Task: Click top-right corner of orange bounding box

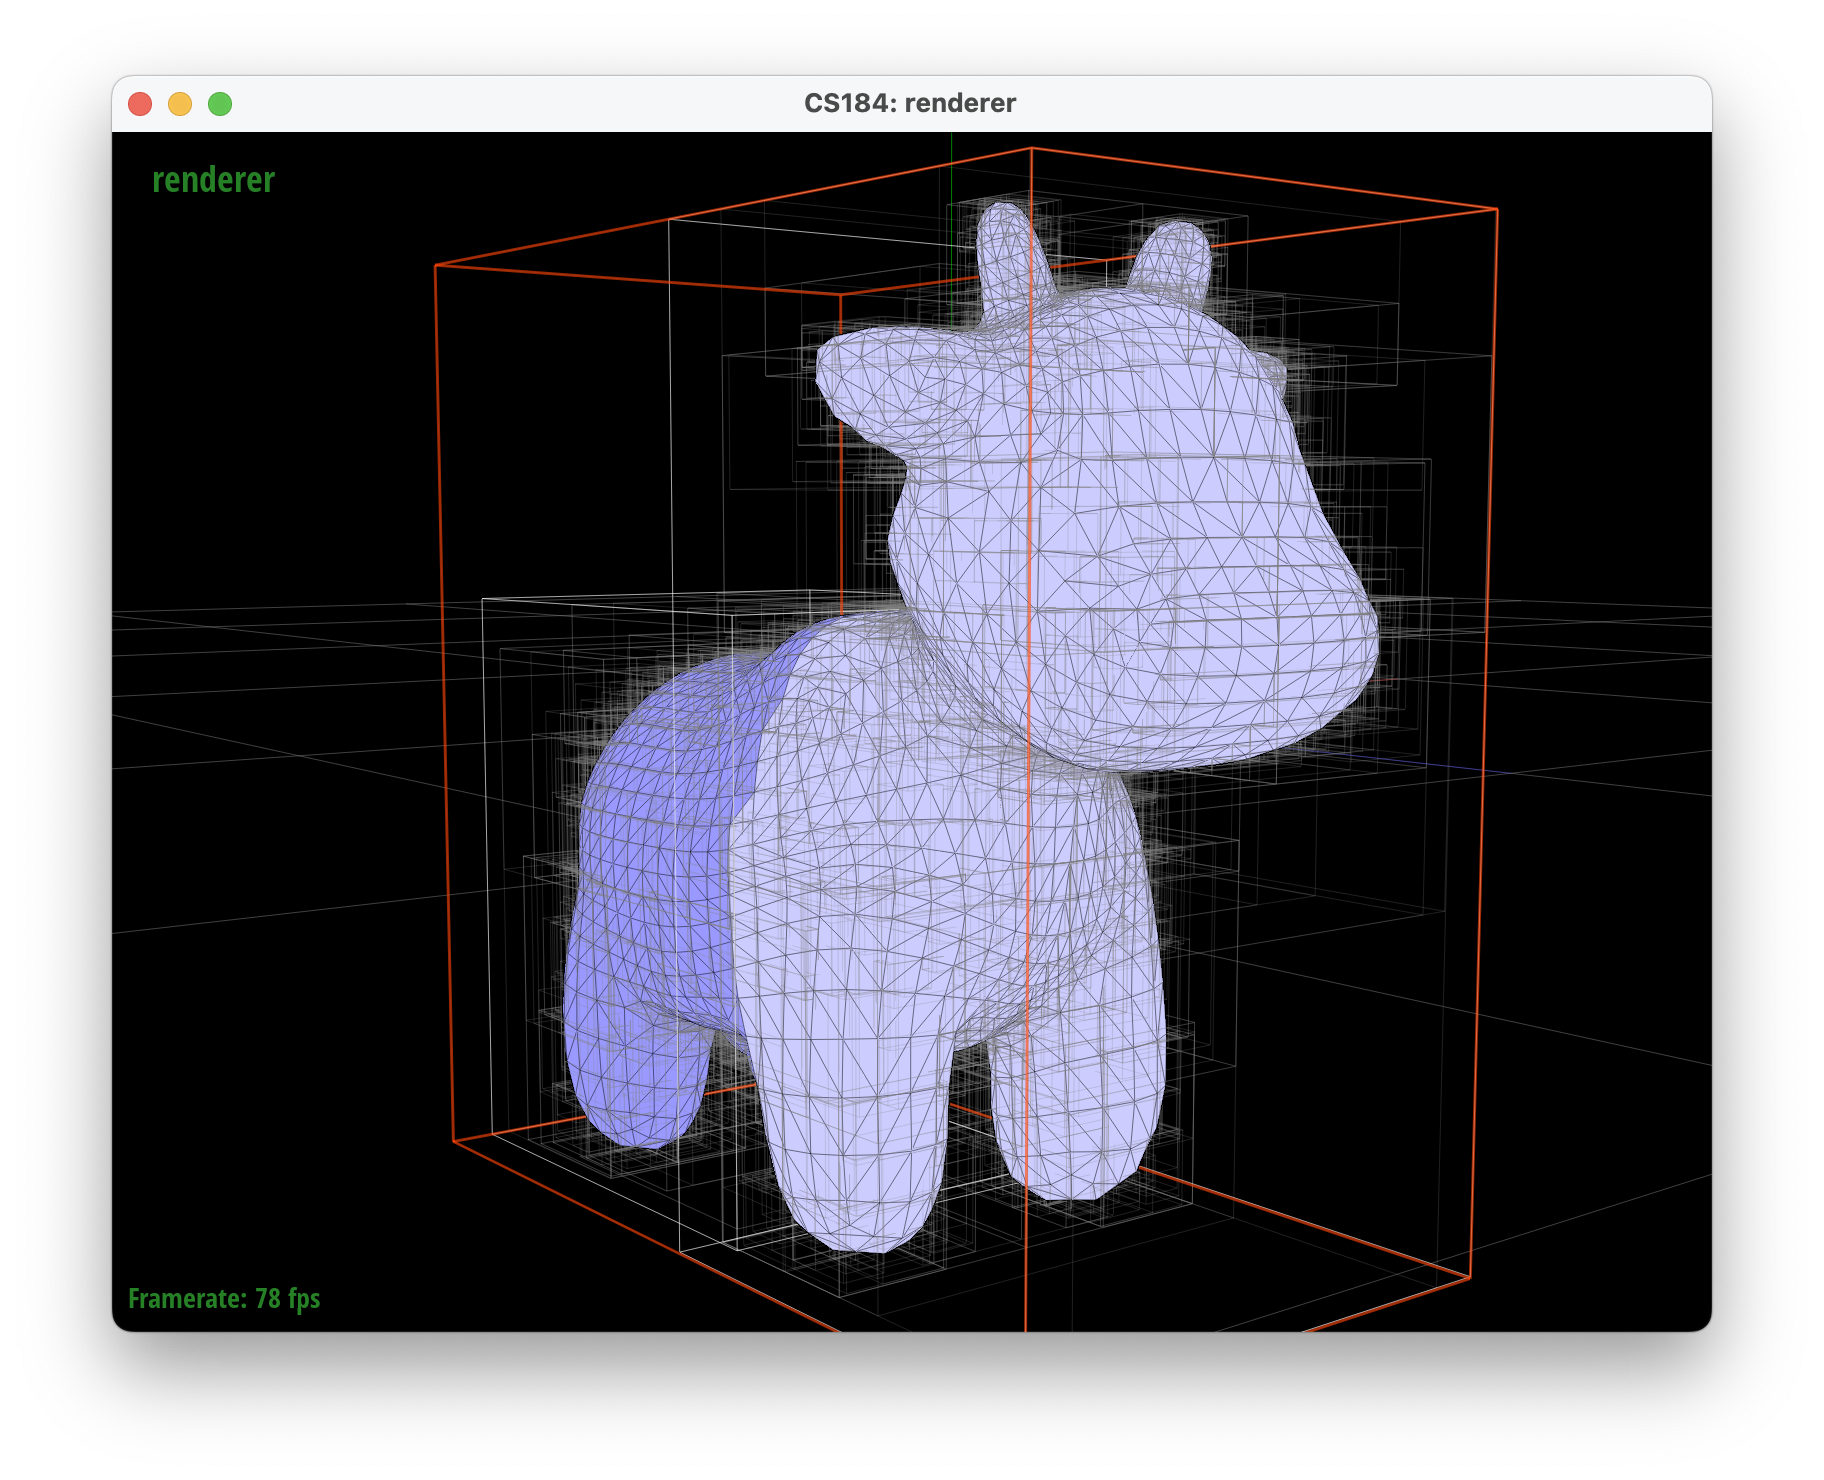Action: click(1497, 210)
